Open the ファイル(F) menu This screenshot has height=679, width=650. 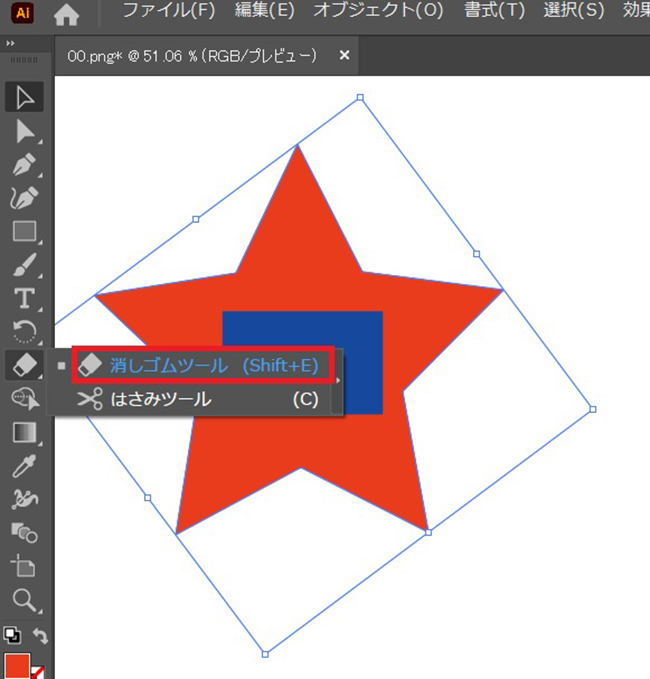tap(169, 10)
